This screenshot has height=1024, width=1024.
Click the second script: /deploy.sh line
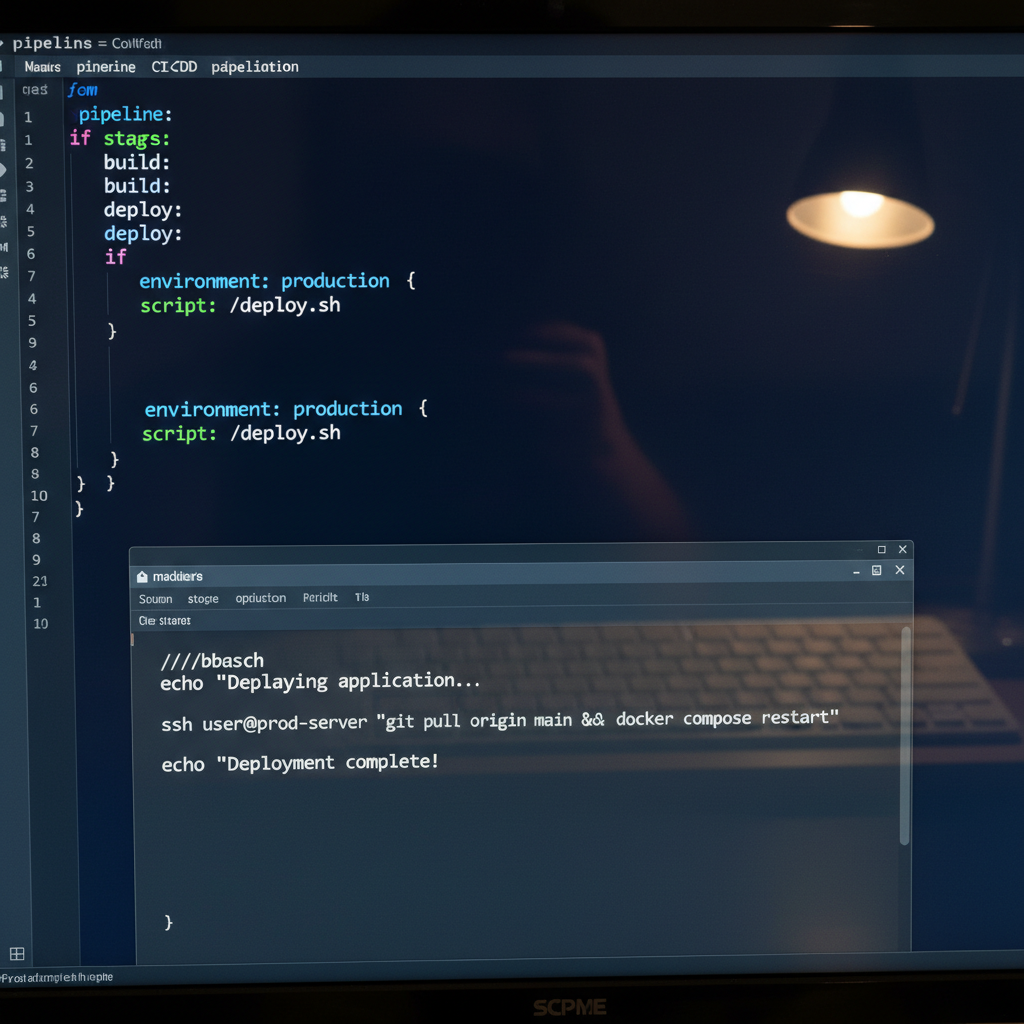(242, 434)
